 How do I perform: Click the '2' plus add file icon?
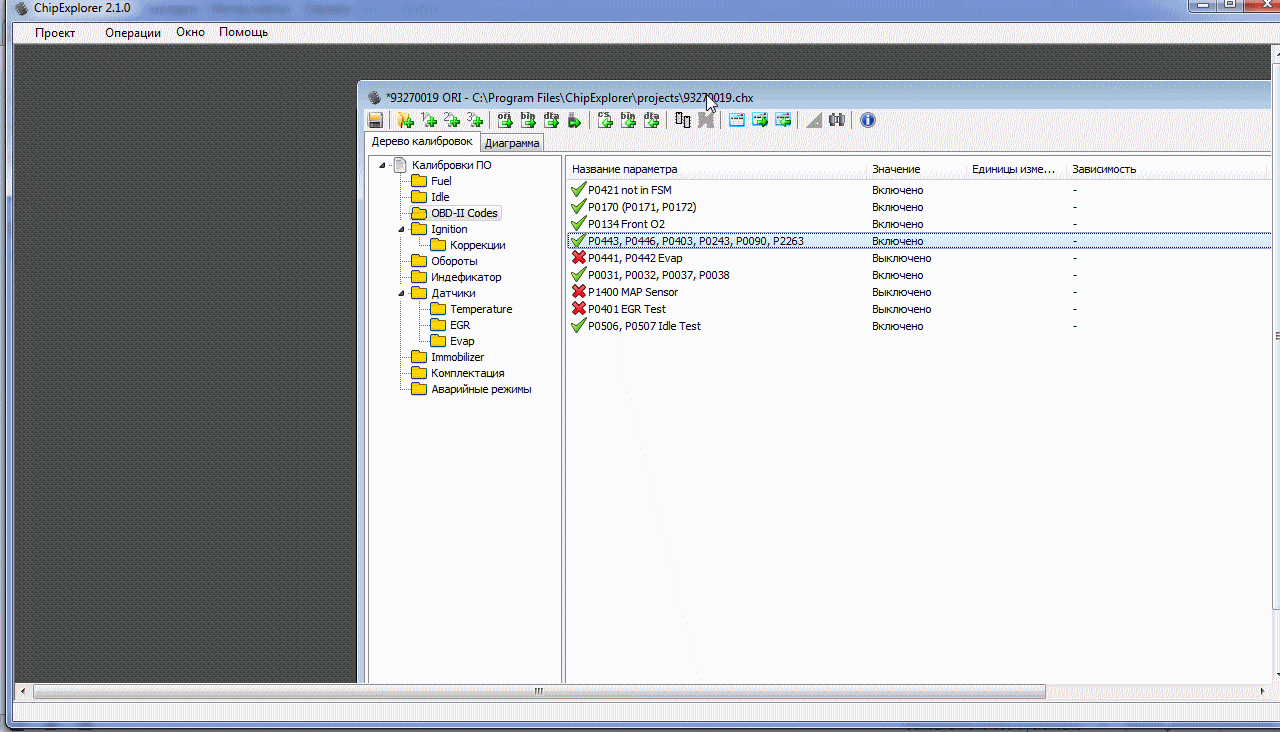click(x=452, y=120)
